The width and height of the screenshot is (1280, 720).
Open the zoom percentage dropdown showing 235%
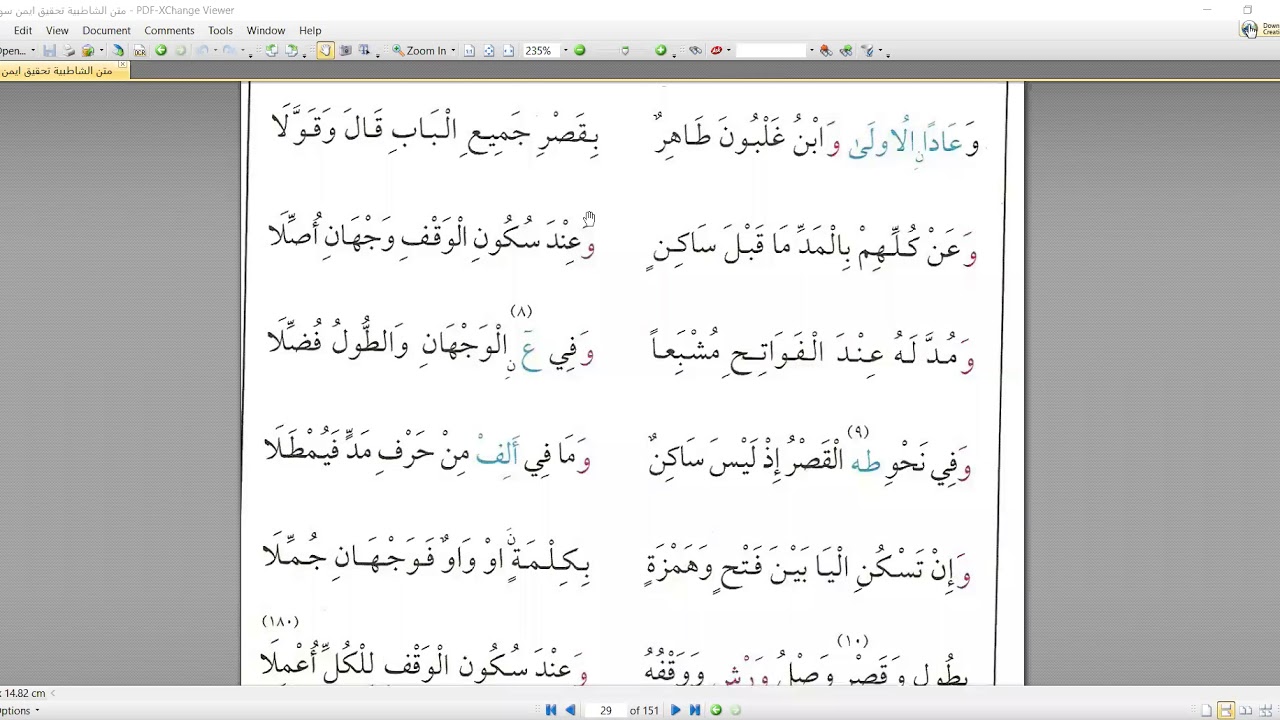tap(566, 50)
